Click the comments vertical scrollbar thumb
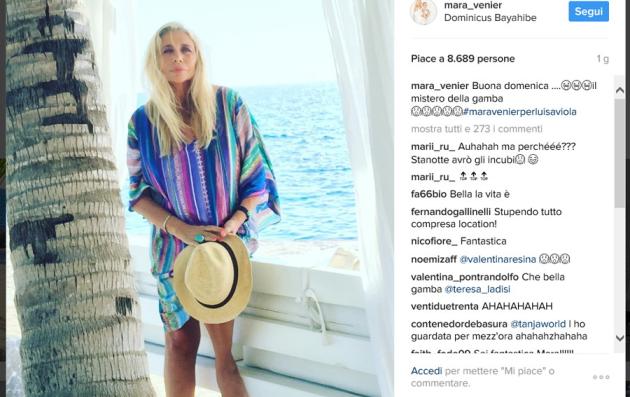 pyautogui.click(x=620, y=153)
